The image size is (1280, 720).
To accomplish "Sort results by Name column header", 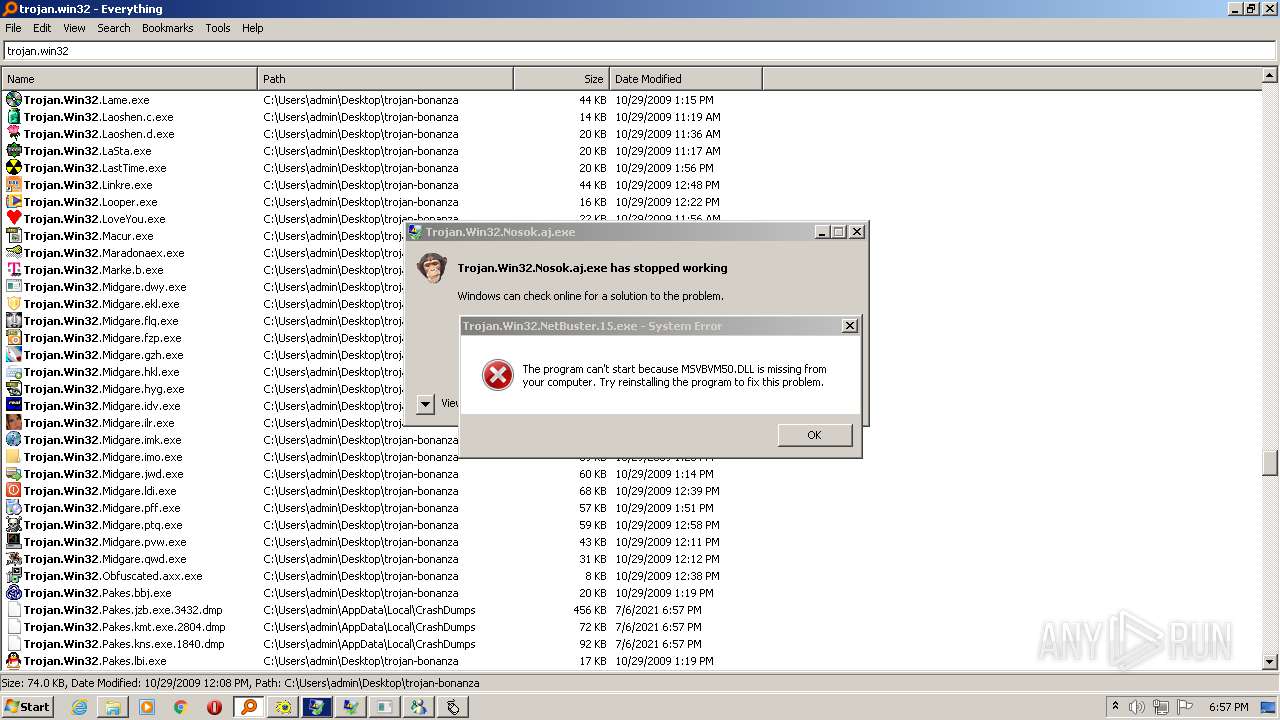I will [x=129, y=79].
